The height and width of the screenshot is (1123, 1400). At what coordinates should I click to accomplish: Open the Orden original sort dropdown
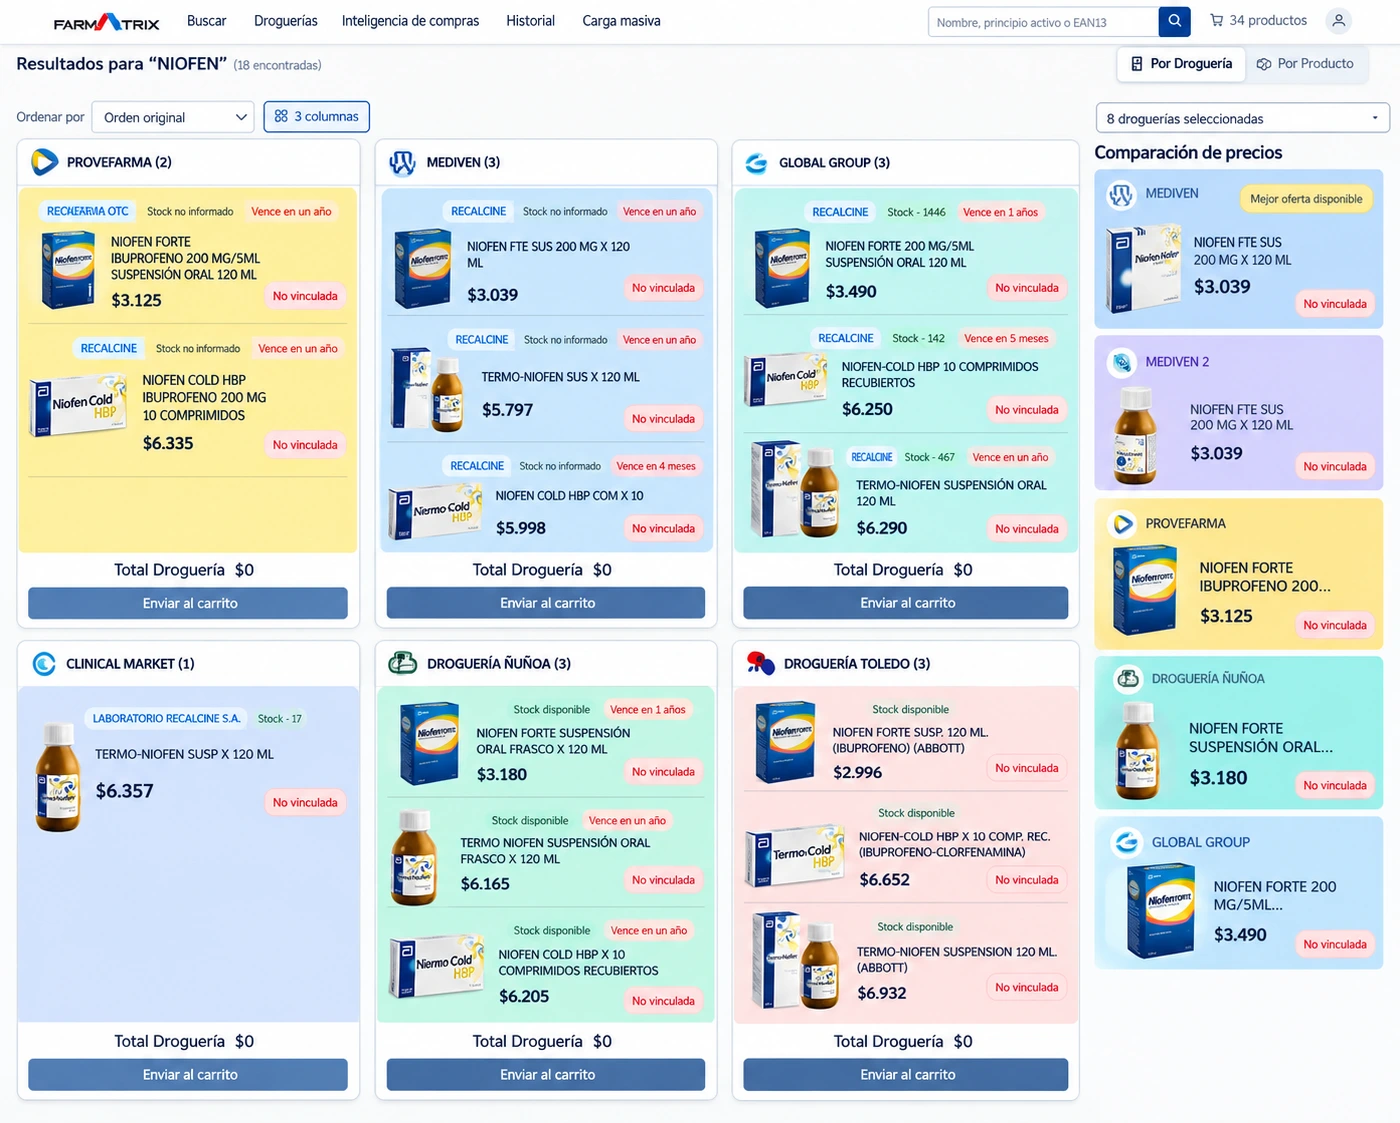click(x=173, y=117)
